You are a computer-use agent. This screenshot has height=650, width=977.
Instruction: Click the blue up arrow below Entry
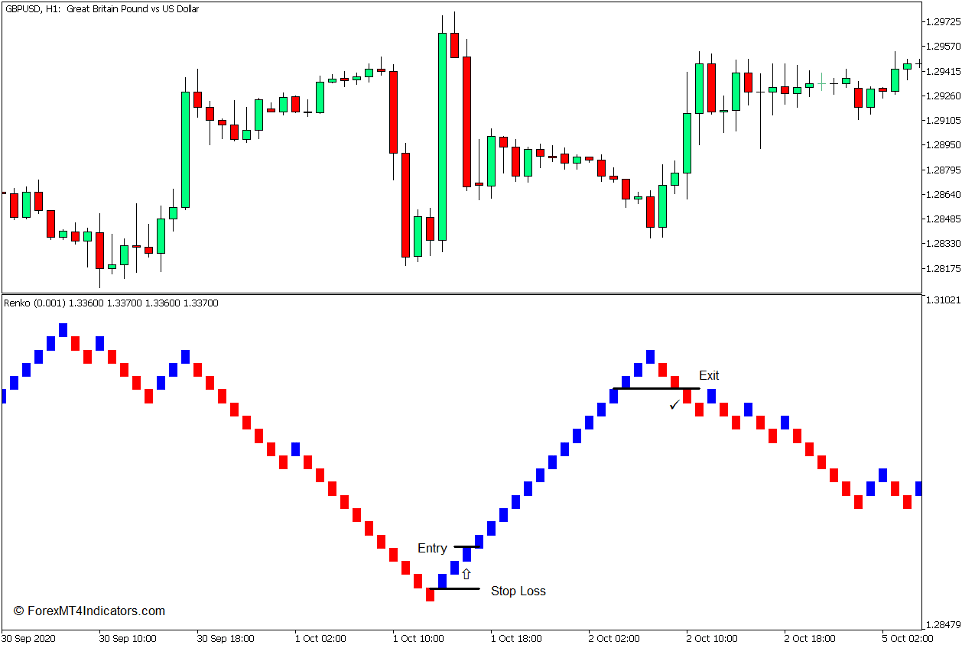(x=468, y=573)
